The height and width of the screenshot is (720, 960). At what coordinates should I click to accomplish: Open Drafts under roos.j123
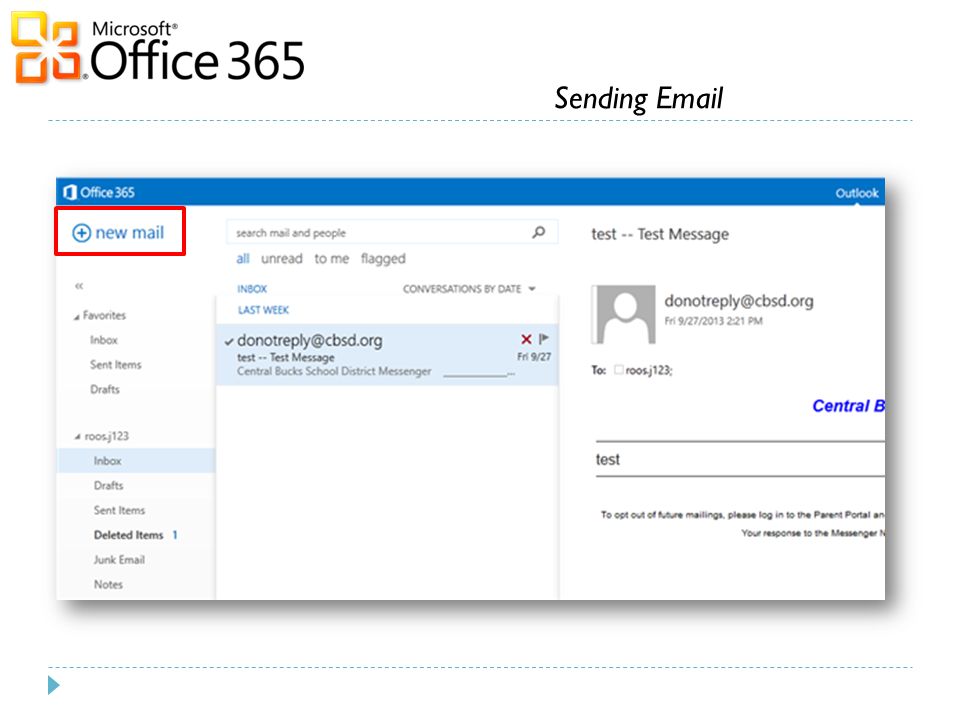108,486
